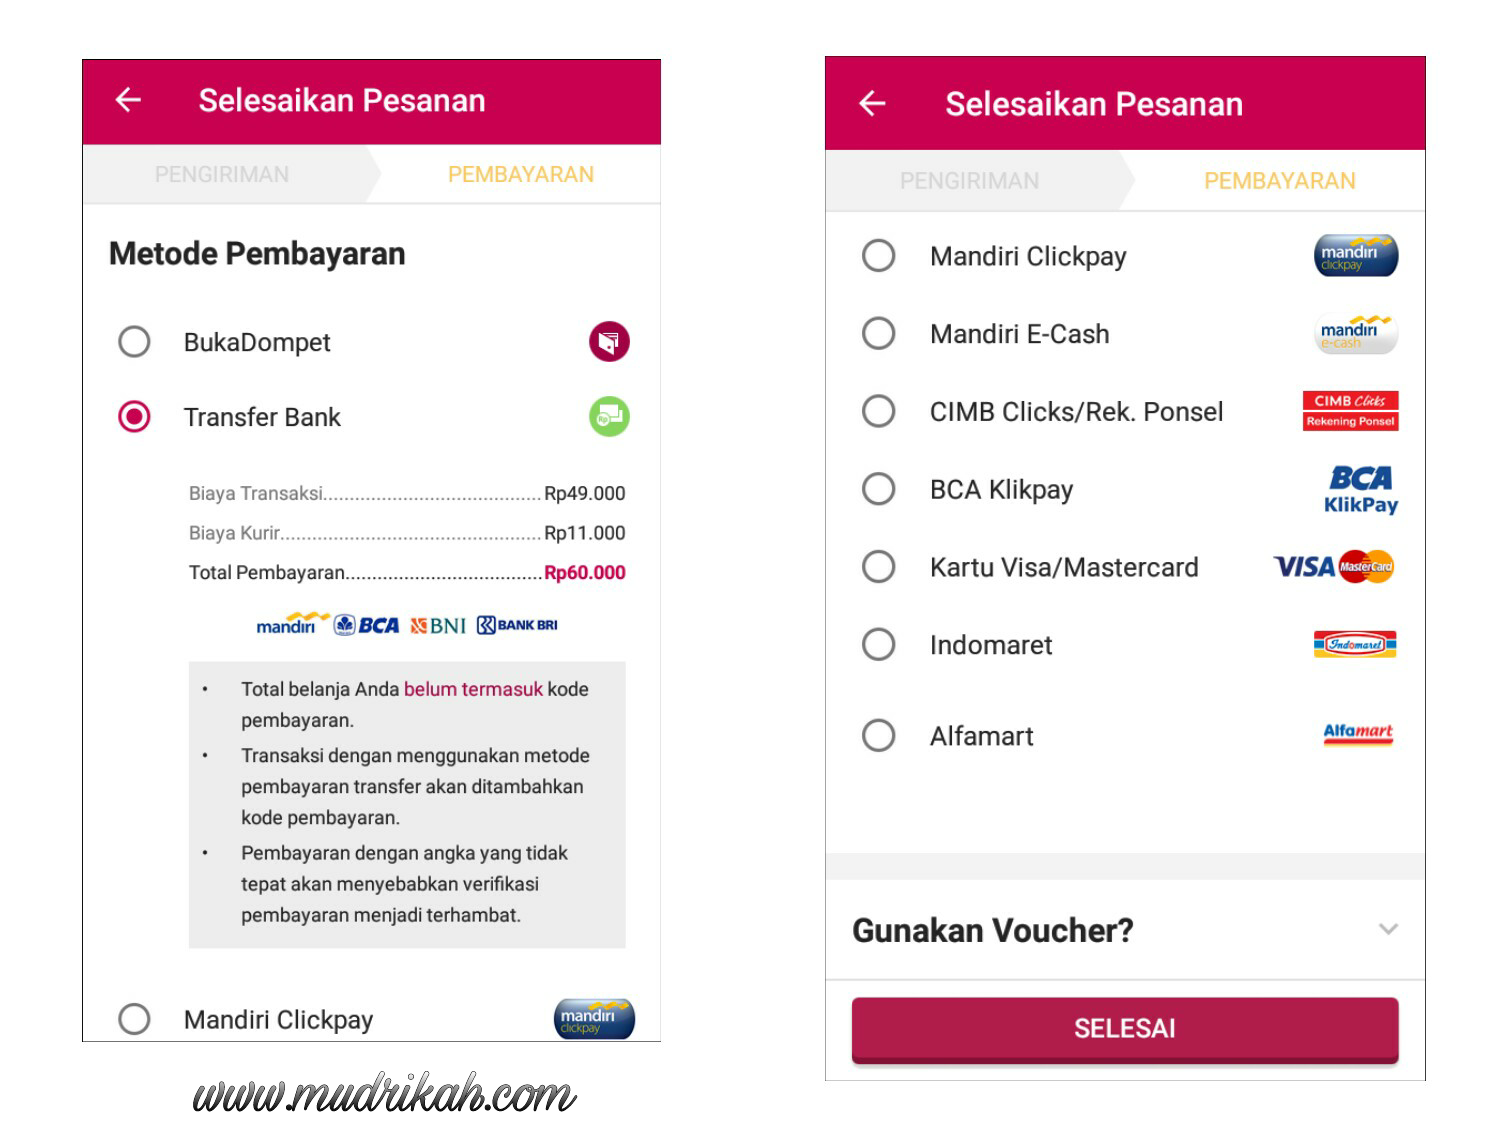Tap the SELESAI button

1125,1029
